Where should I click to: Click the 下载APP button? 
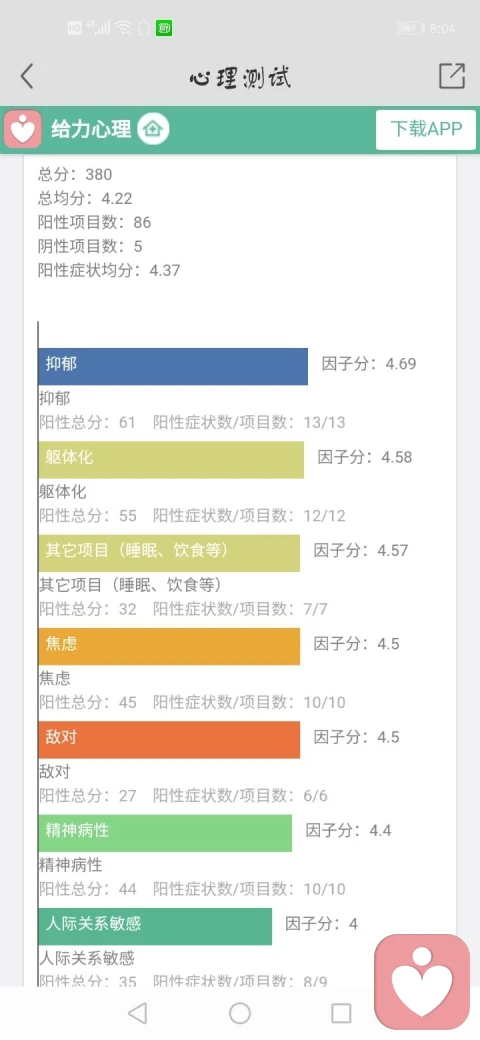[x=426, y=129]
